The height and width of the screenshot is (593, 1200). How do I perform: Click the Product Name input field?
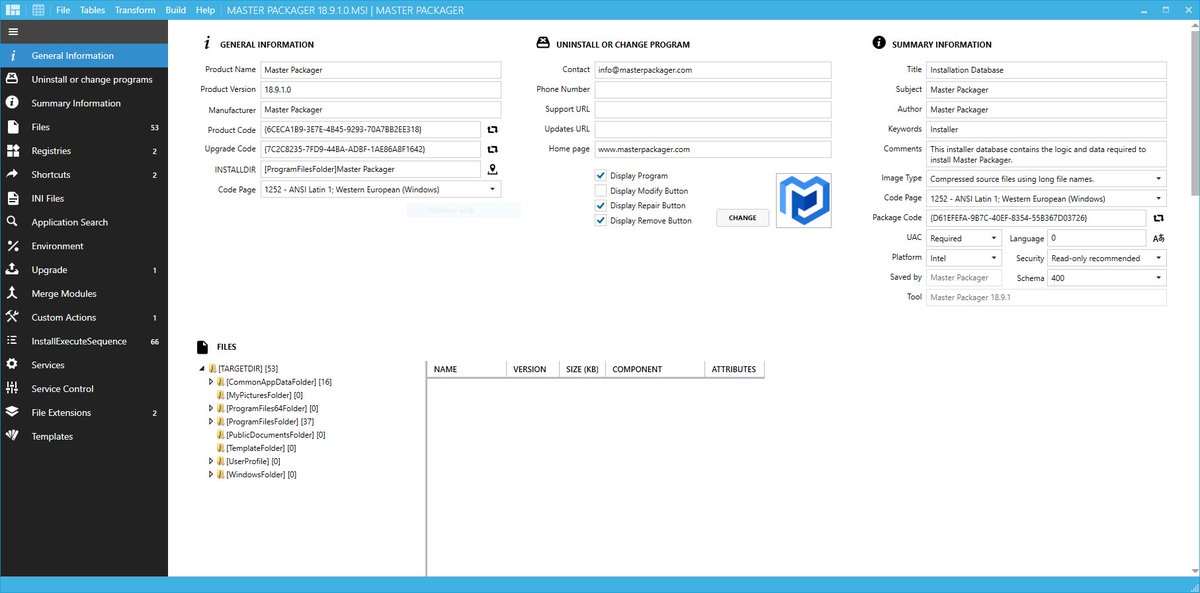tap(381, 70)
